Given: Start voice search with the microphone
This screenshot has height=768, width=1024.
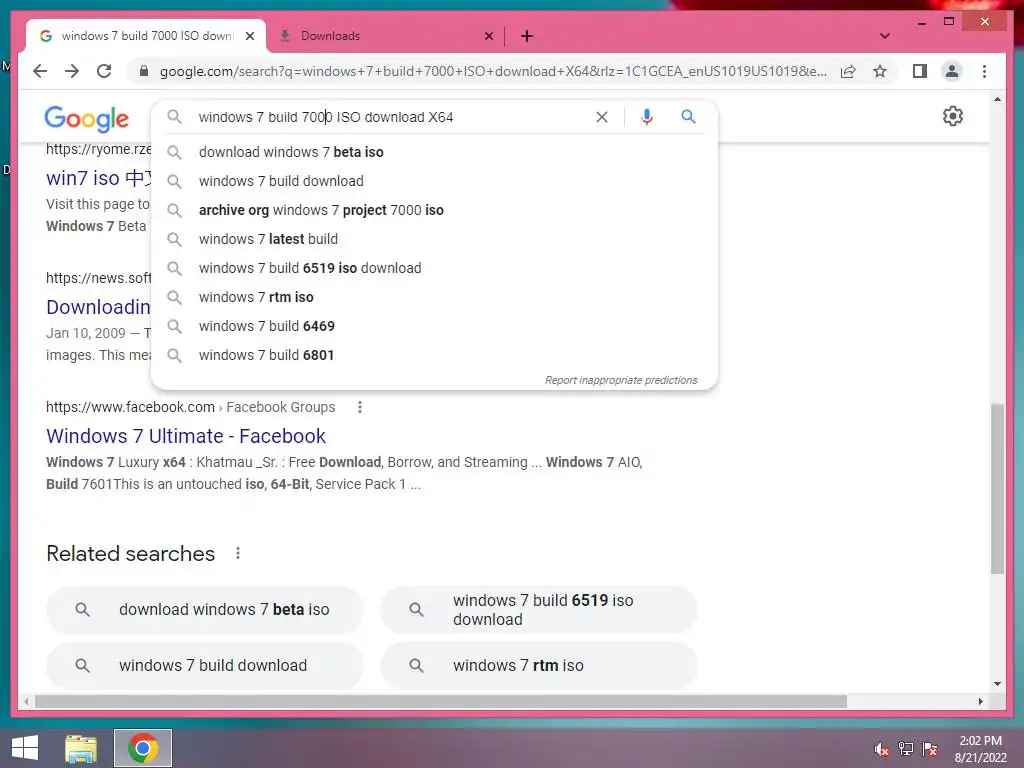Looking at the screenshot, I should 647,117.
